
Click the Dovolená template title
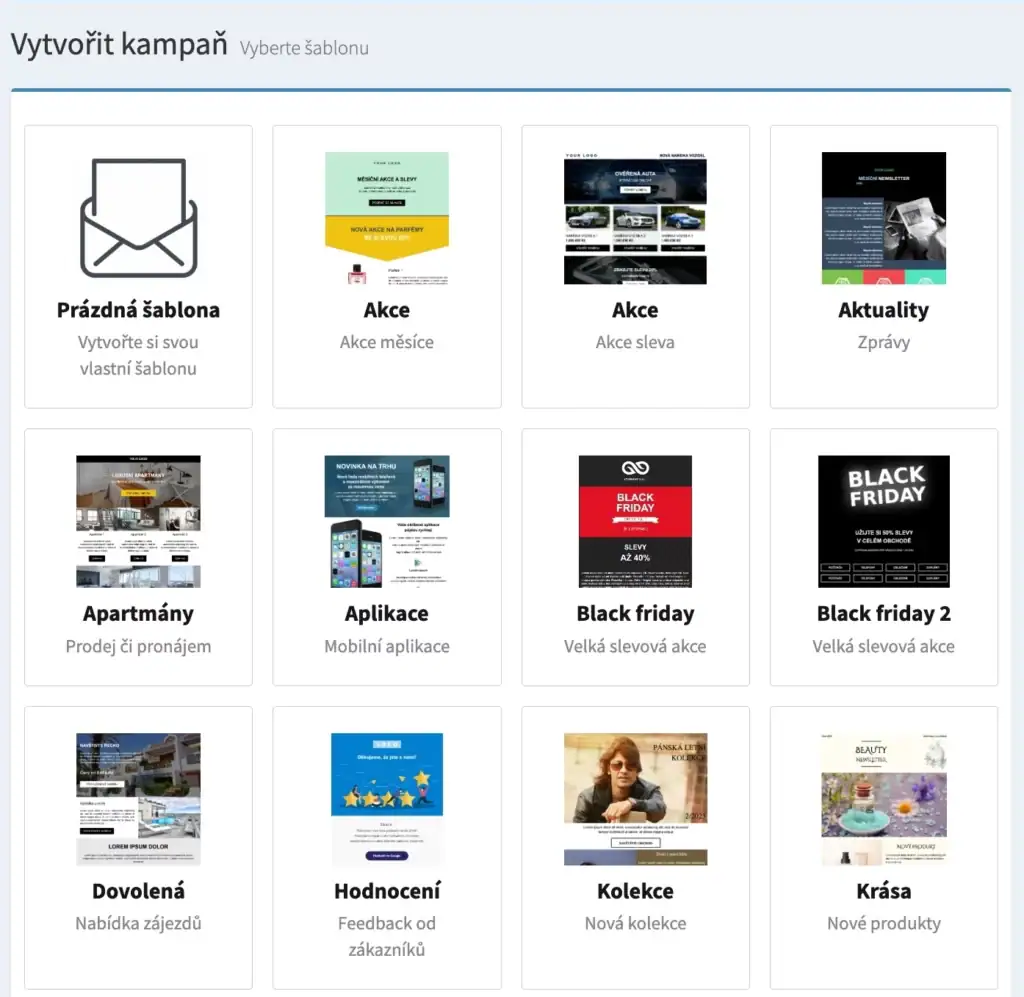pyautogui.click(x=138, y=891)
